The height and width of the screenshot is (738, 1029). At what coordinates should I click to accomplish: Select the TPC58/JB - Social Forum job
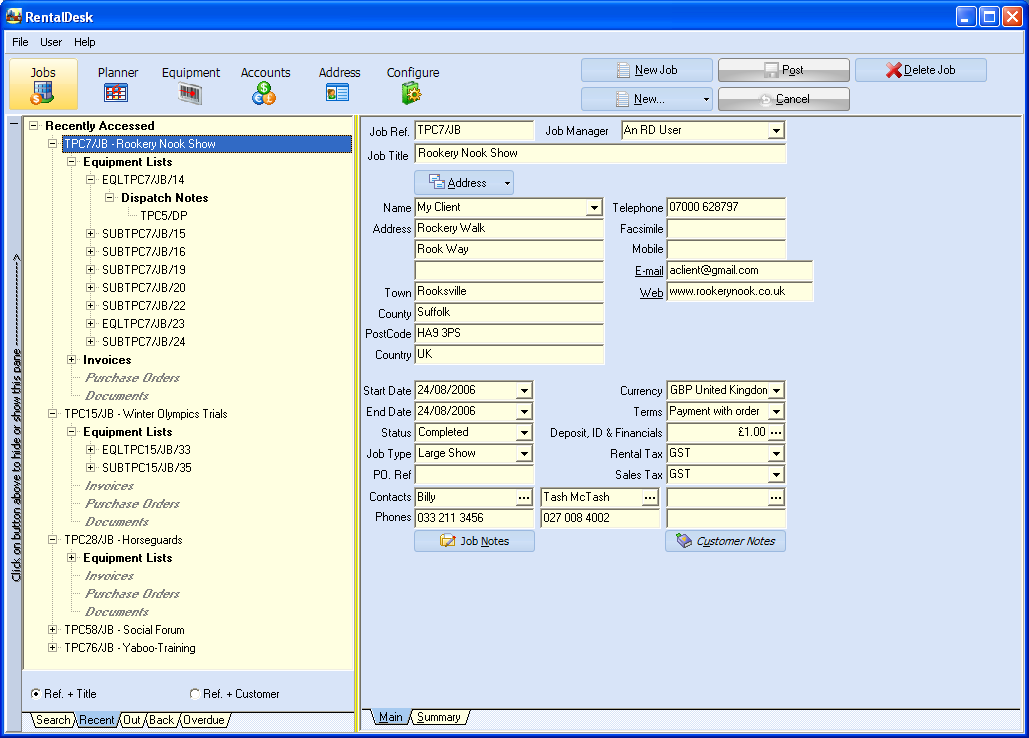point(124,630)
